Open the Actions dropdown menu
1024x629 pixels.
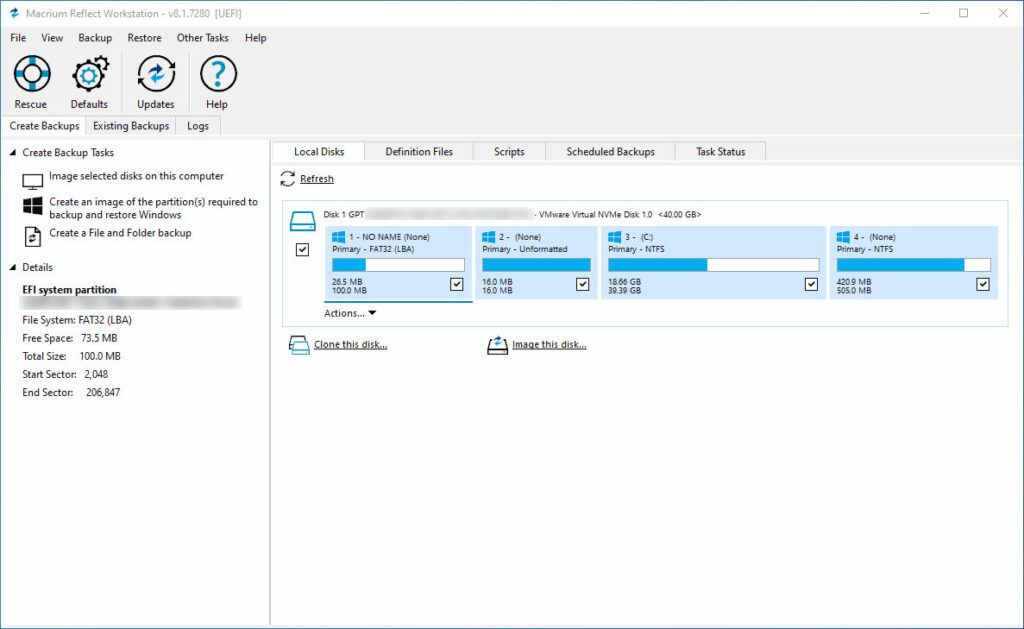[x=351, y=314]
